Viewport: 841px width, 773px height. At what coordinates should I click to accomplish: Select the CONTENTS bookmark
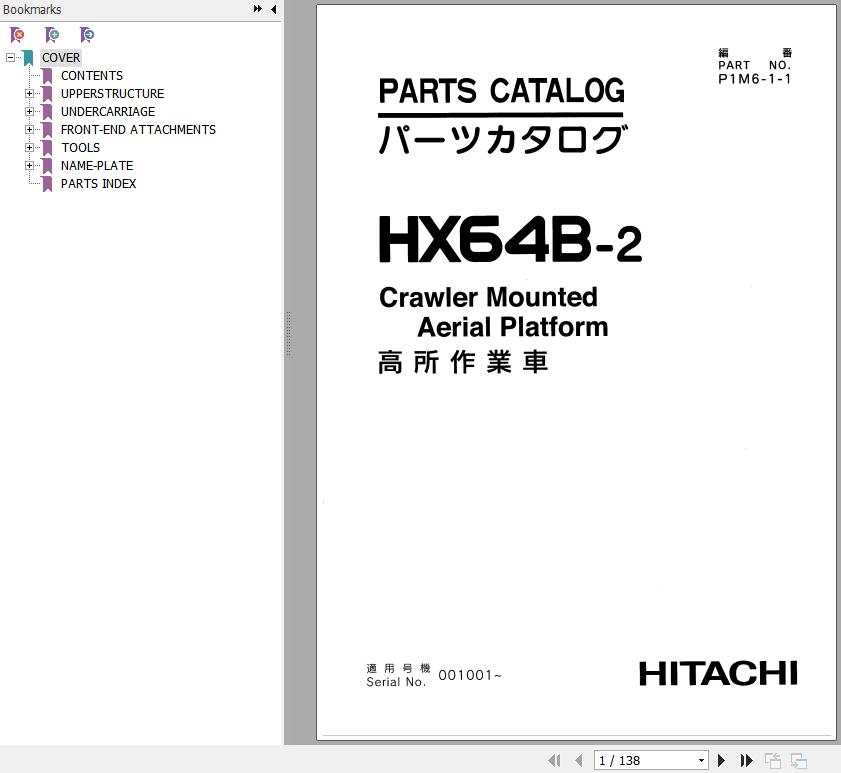click(x=91, y=76)
